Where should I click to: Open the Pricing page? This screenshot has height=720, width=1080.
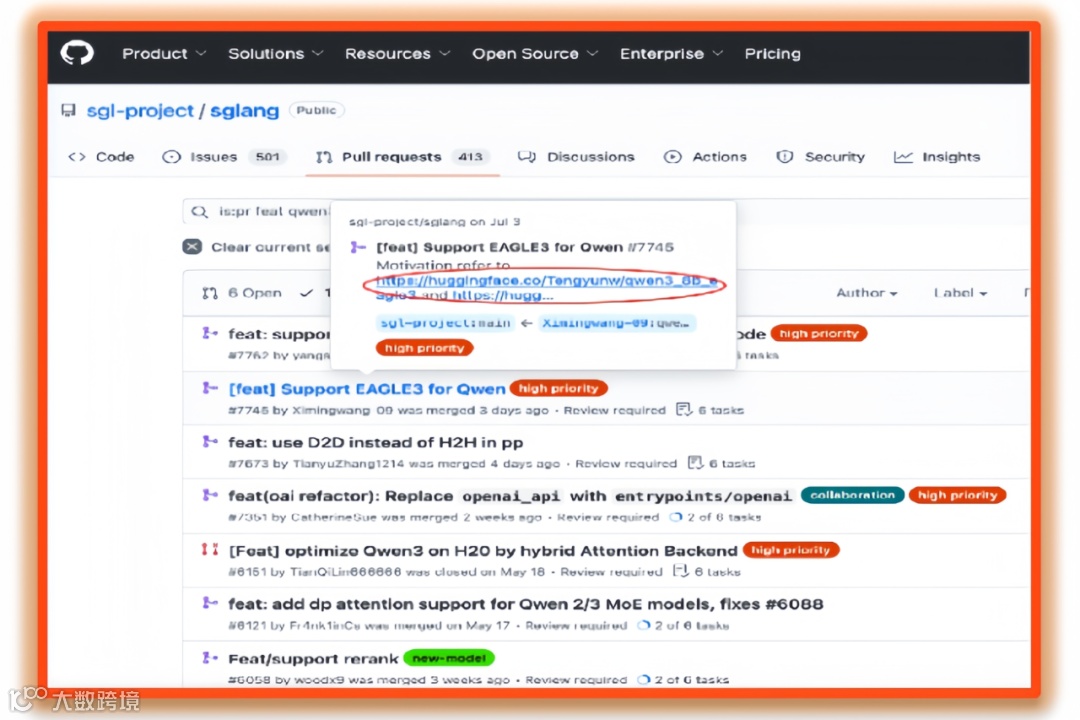tap(772, 54)
